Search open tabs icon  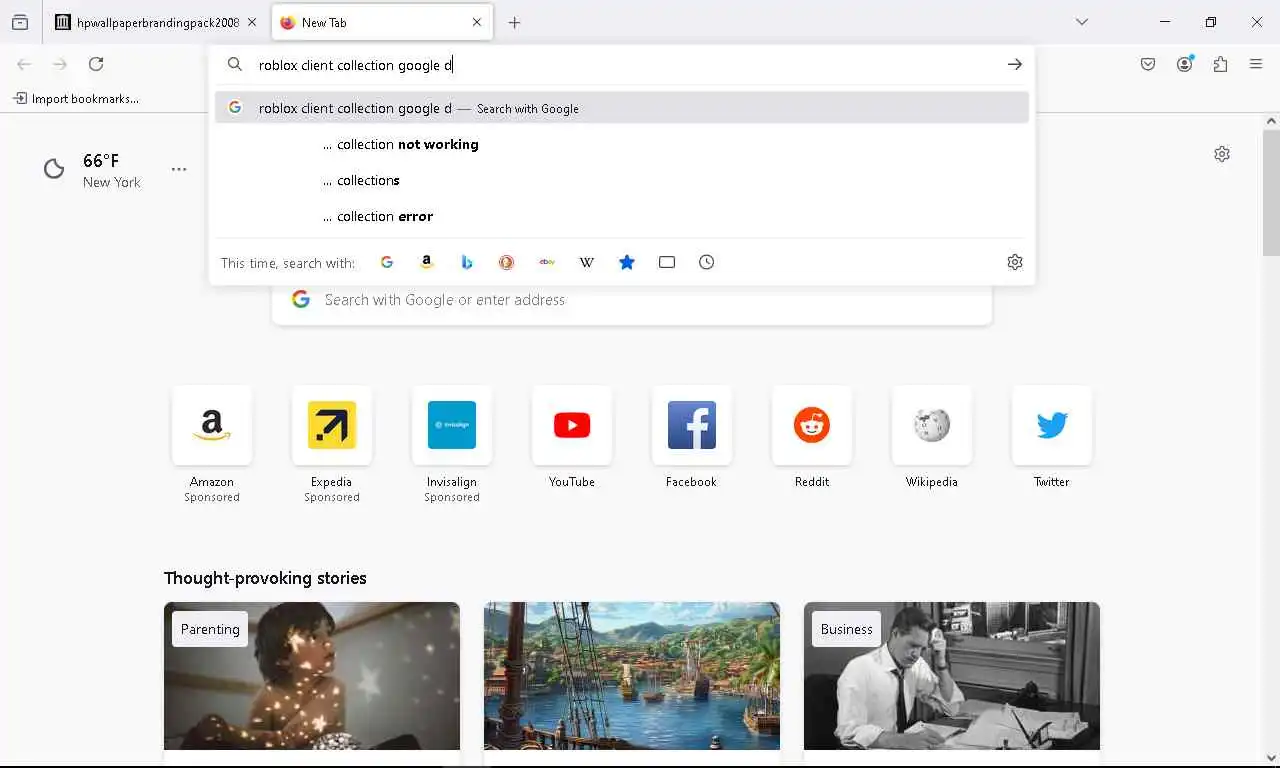tap(667, 262)
